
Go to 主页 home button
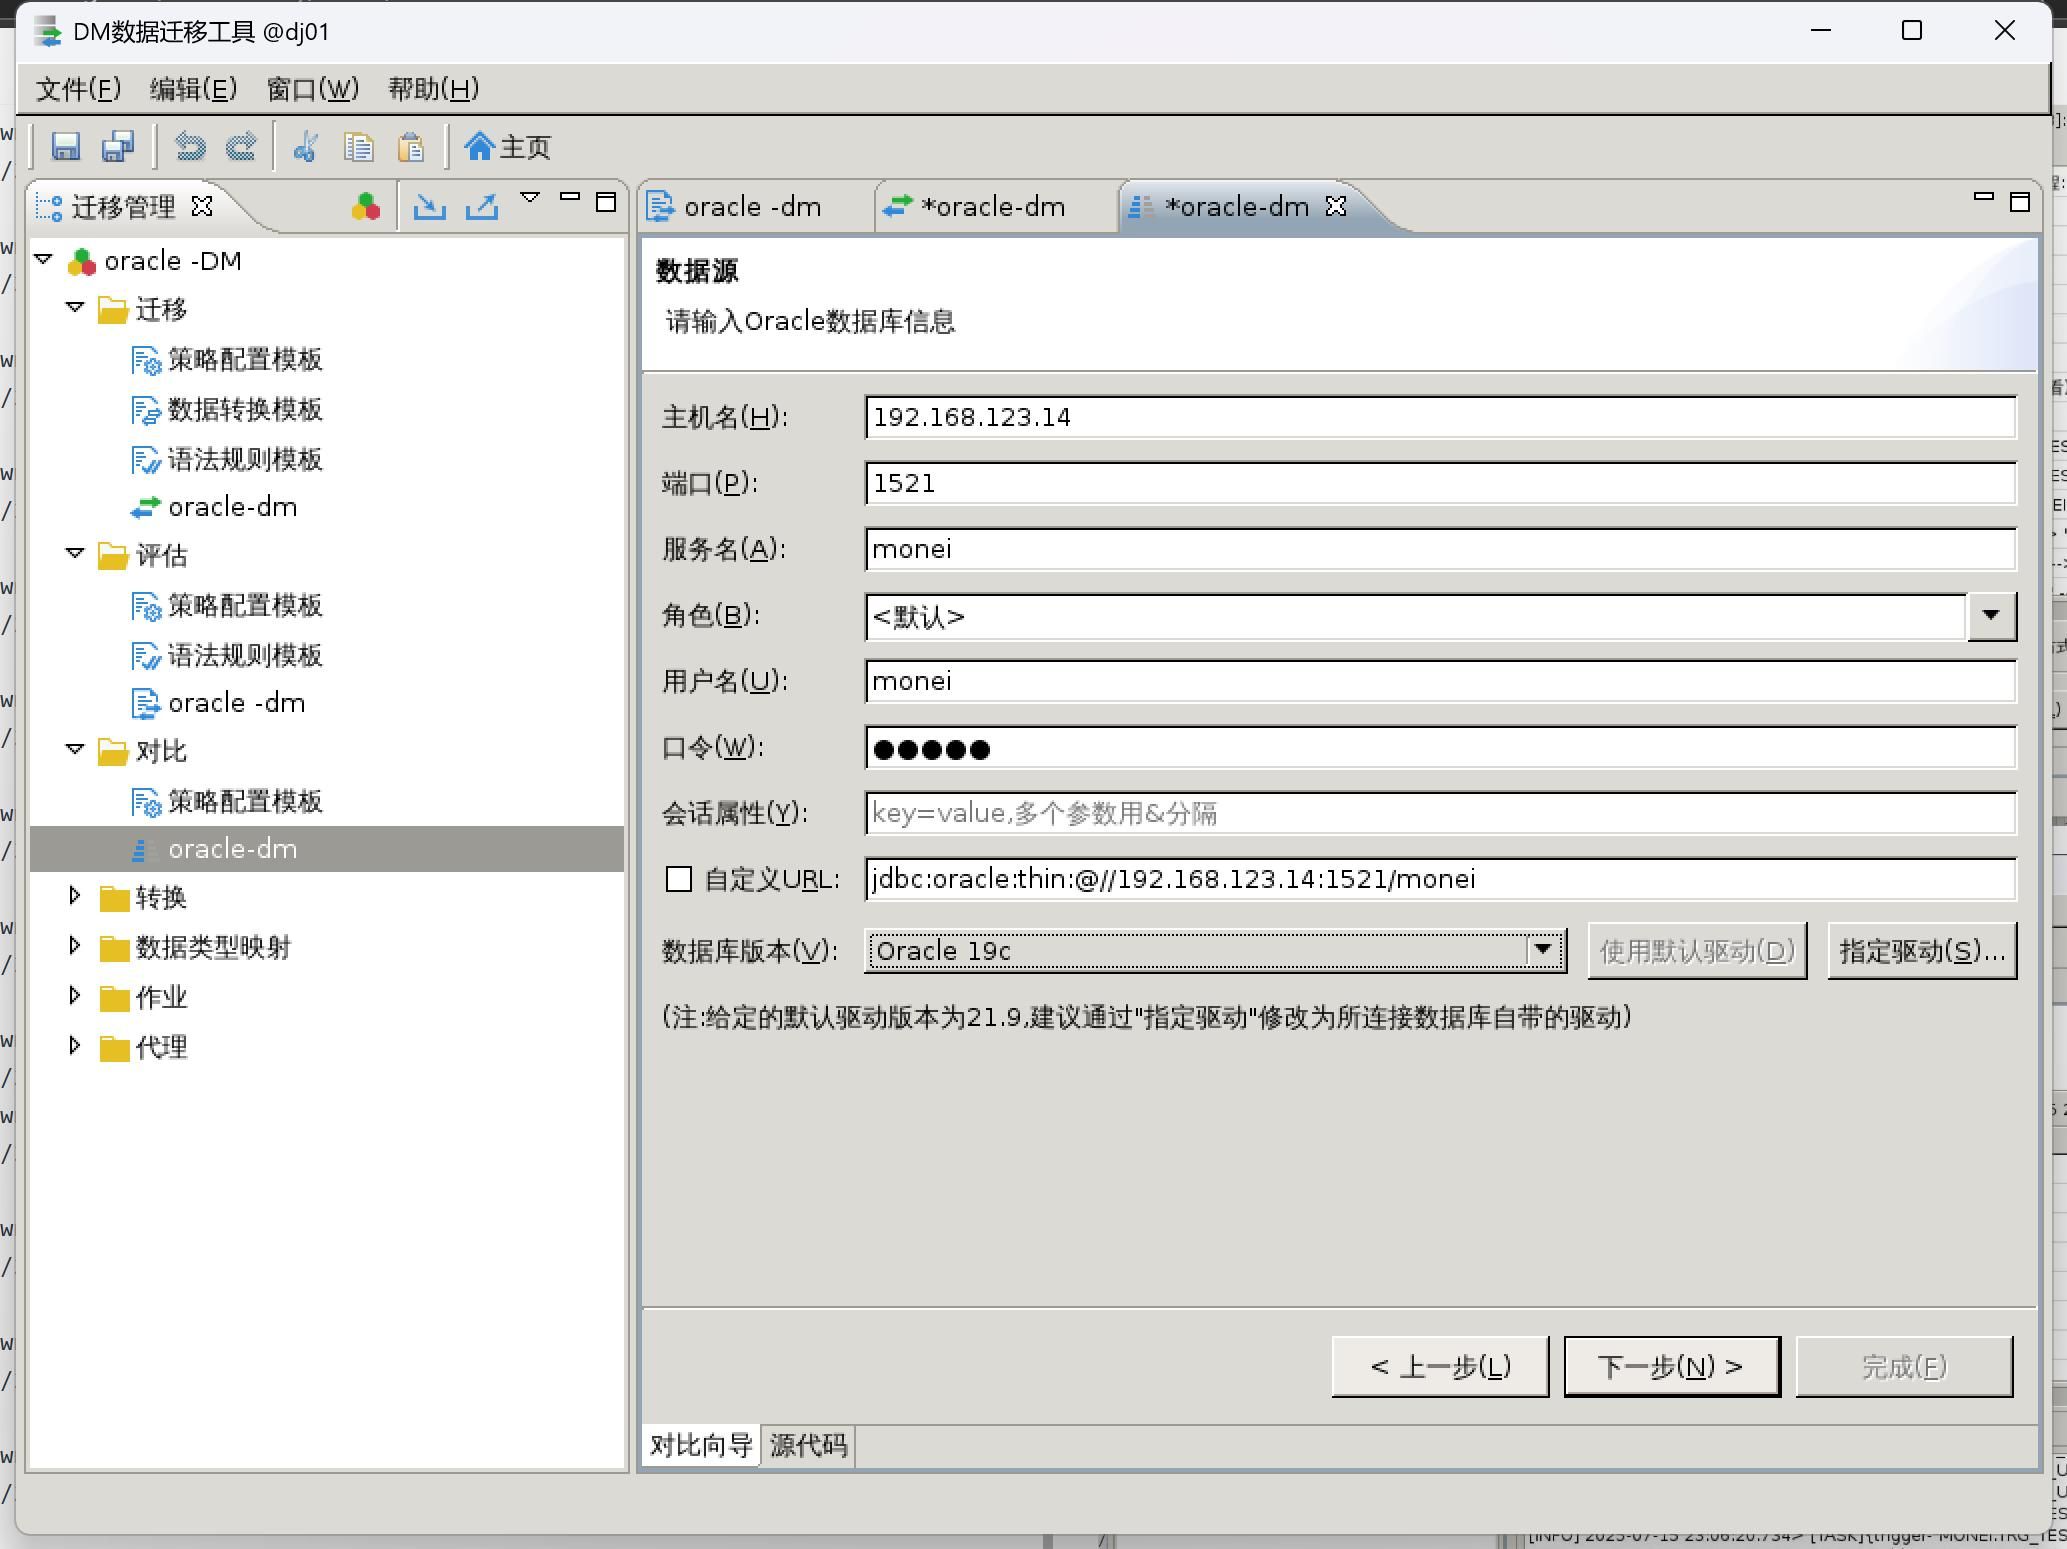point(508,147)
